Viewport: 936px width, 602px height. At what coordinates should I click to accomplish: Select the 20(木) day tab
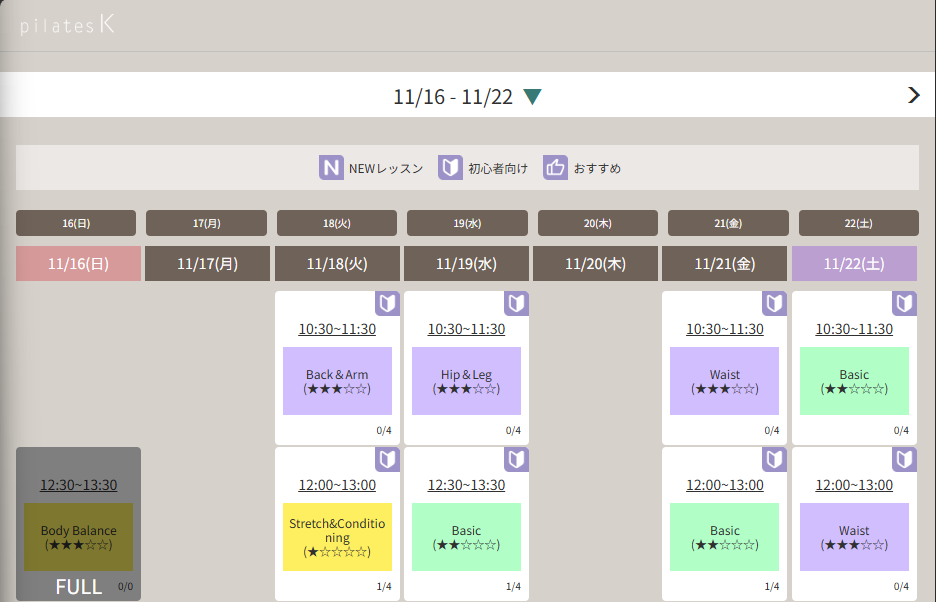[597, 223]
